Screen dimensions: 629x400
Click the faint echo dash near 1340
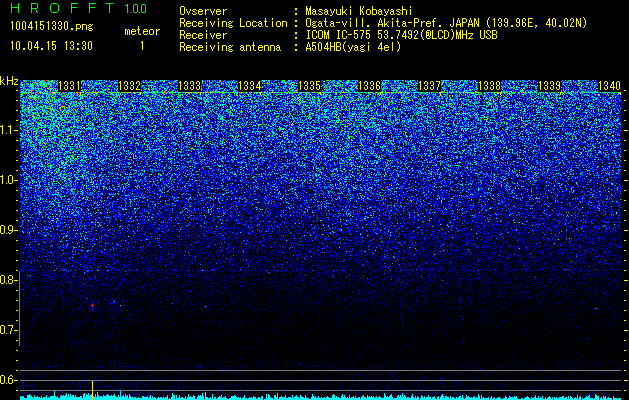(x=596, y=309)
